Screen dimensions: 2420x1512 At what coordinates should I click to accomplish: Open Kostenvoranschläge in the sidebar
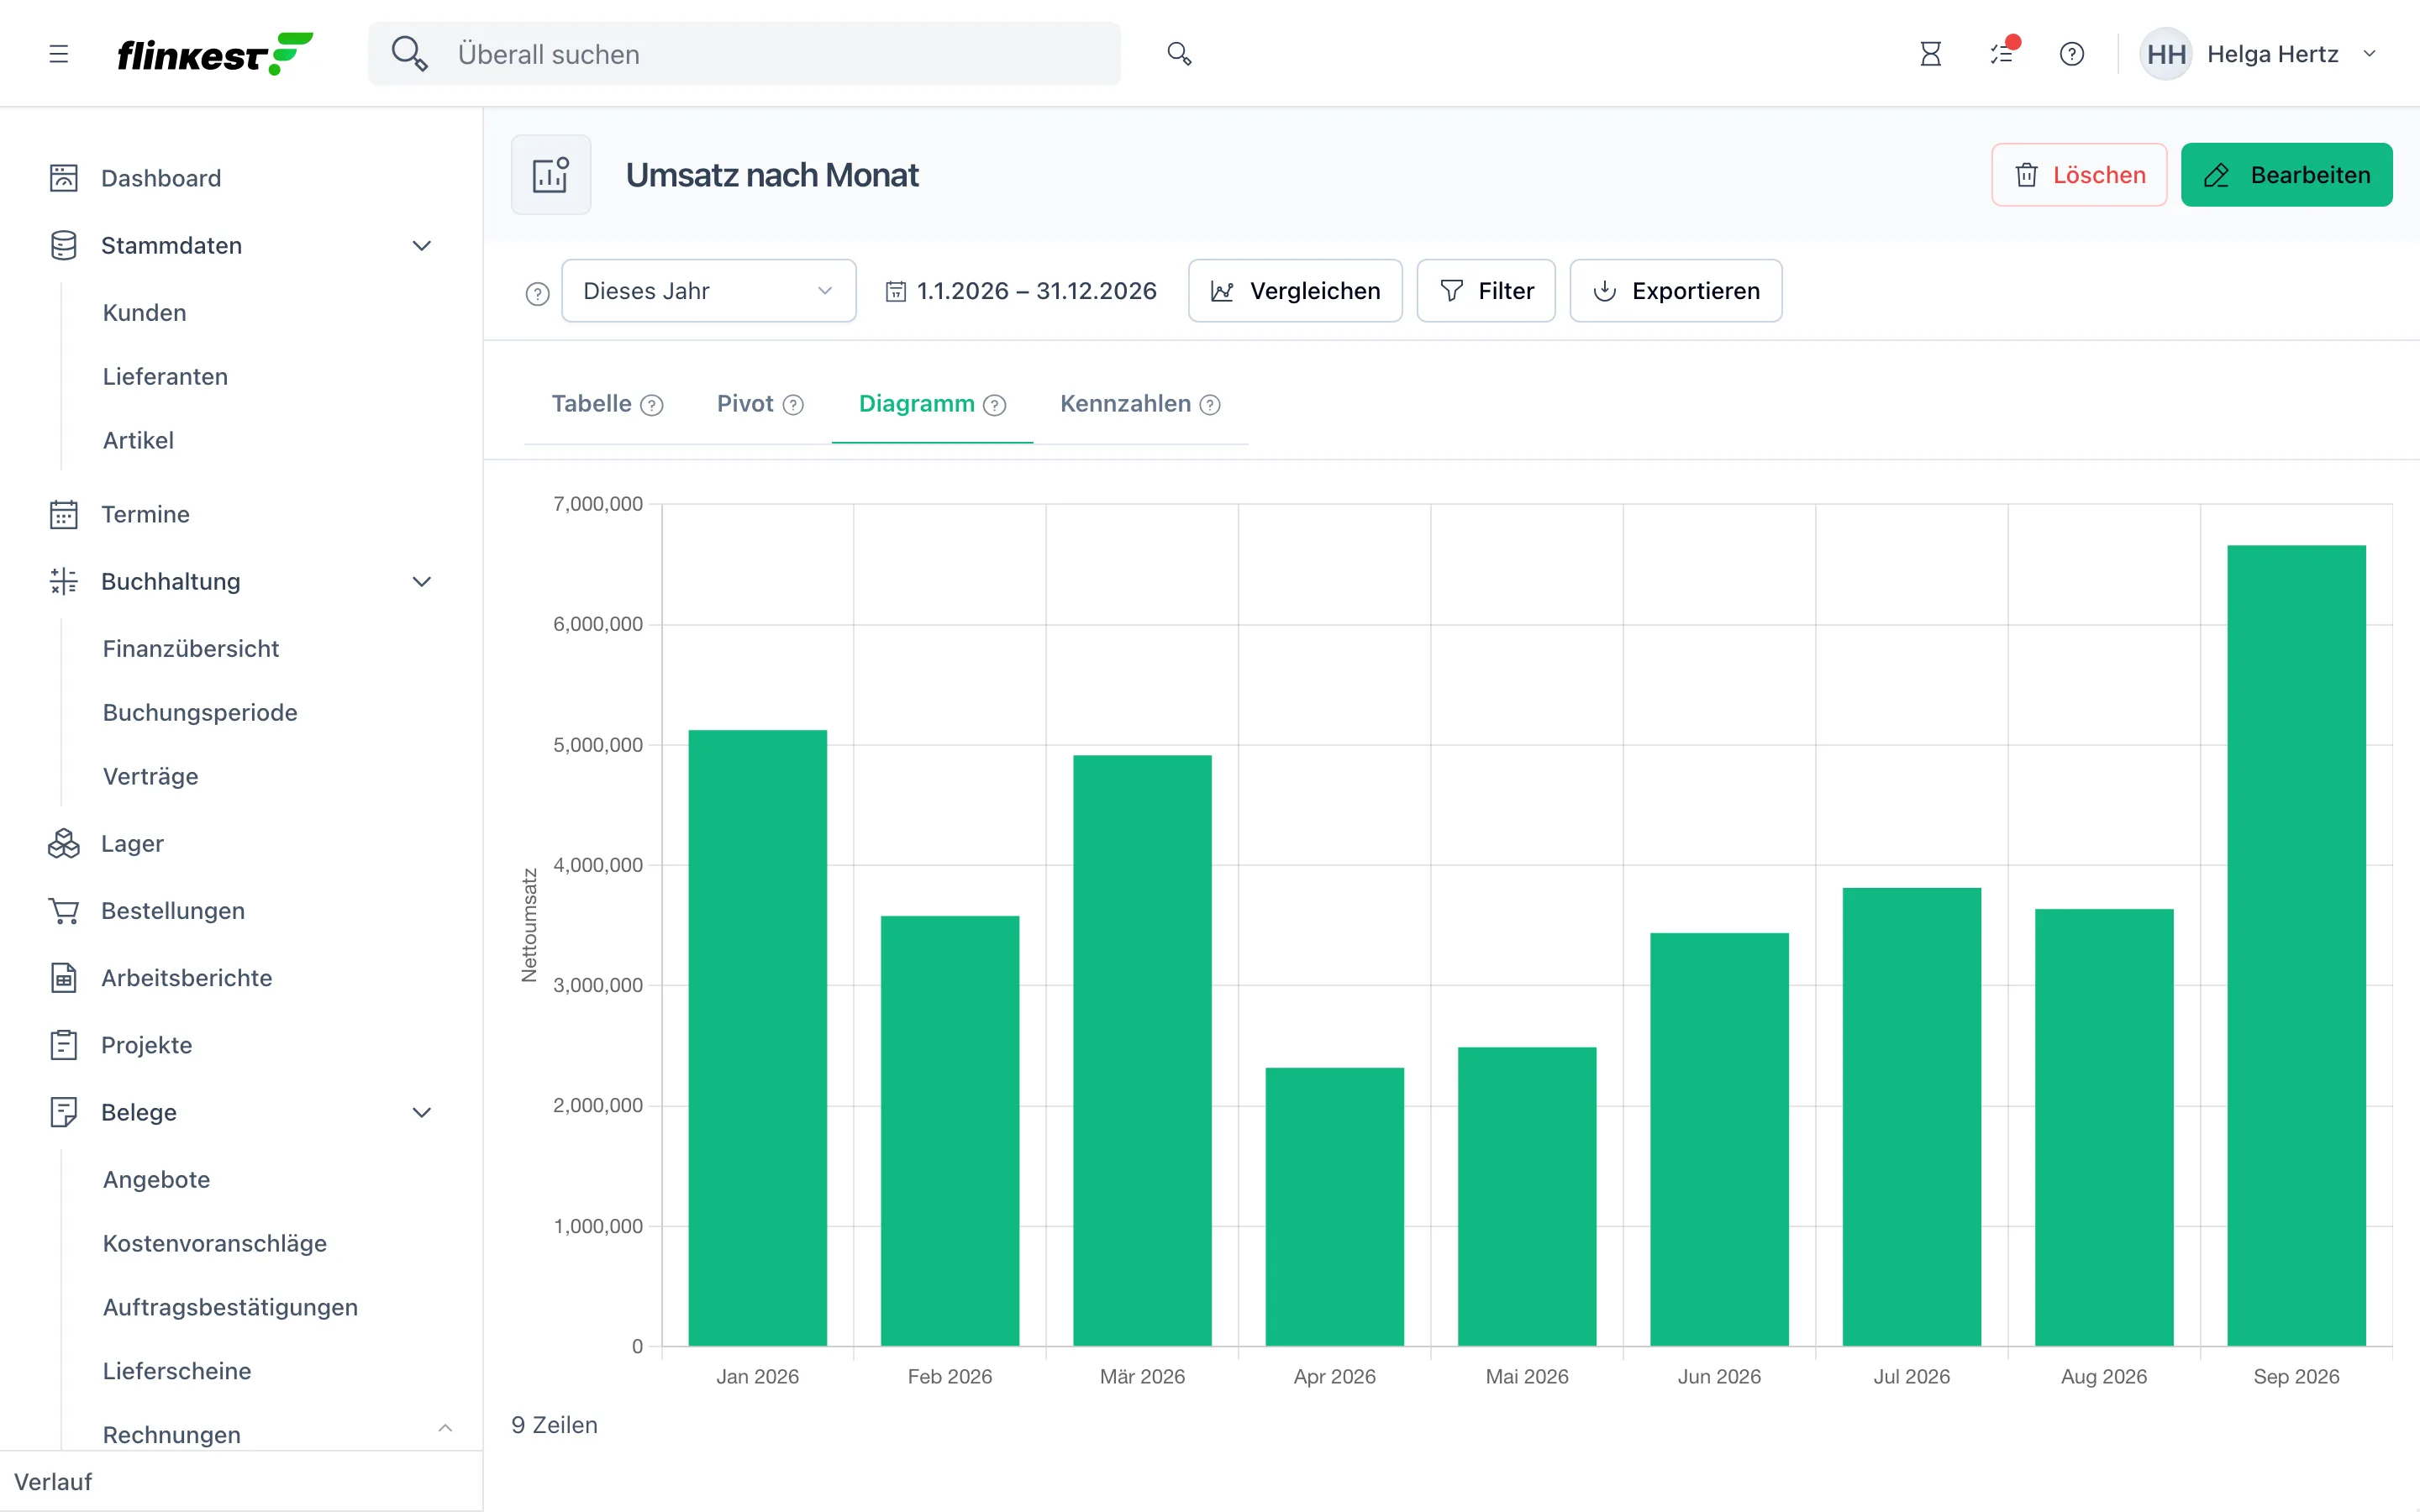tap(215, 1244)
